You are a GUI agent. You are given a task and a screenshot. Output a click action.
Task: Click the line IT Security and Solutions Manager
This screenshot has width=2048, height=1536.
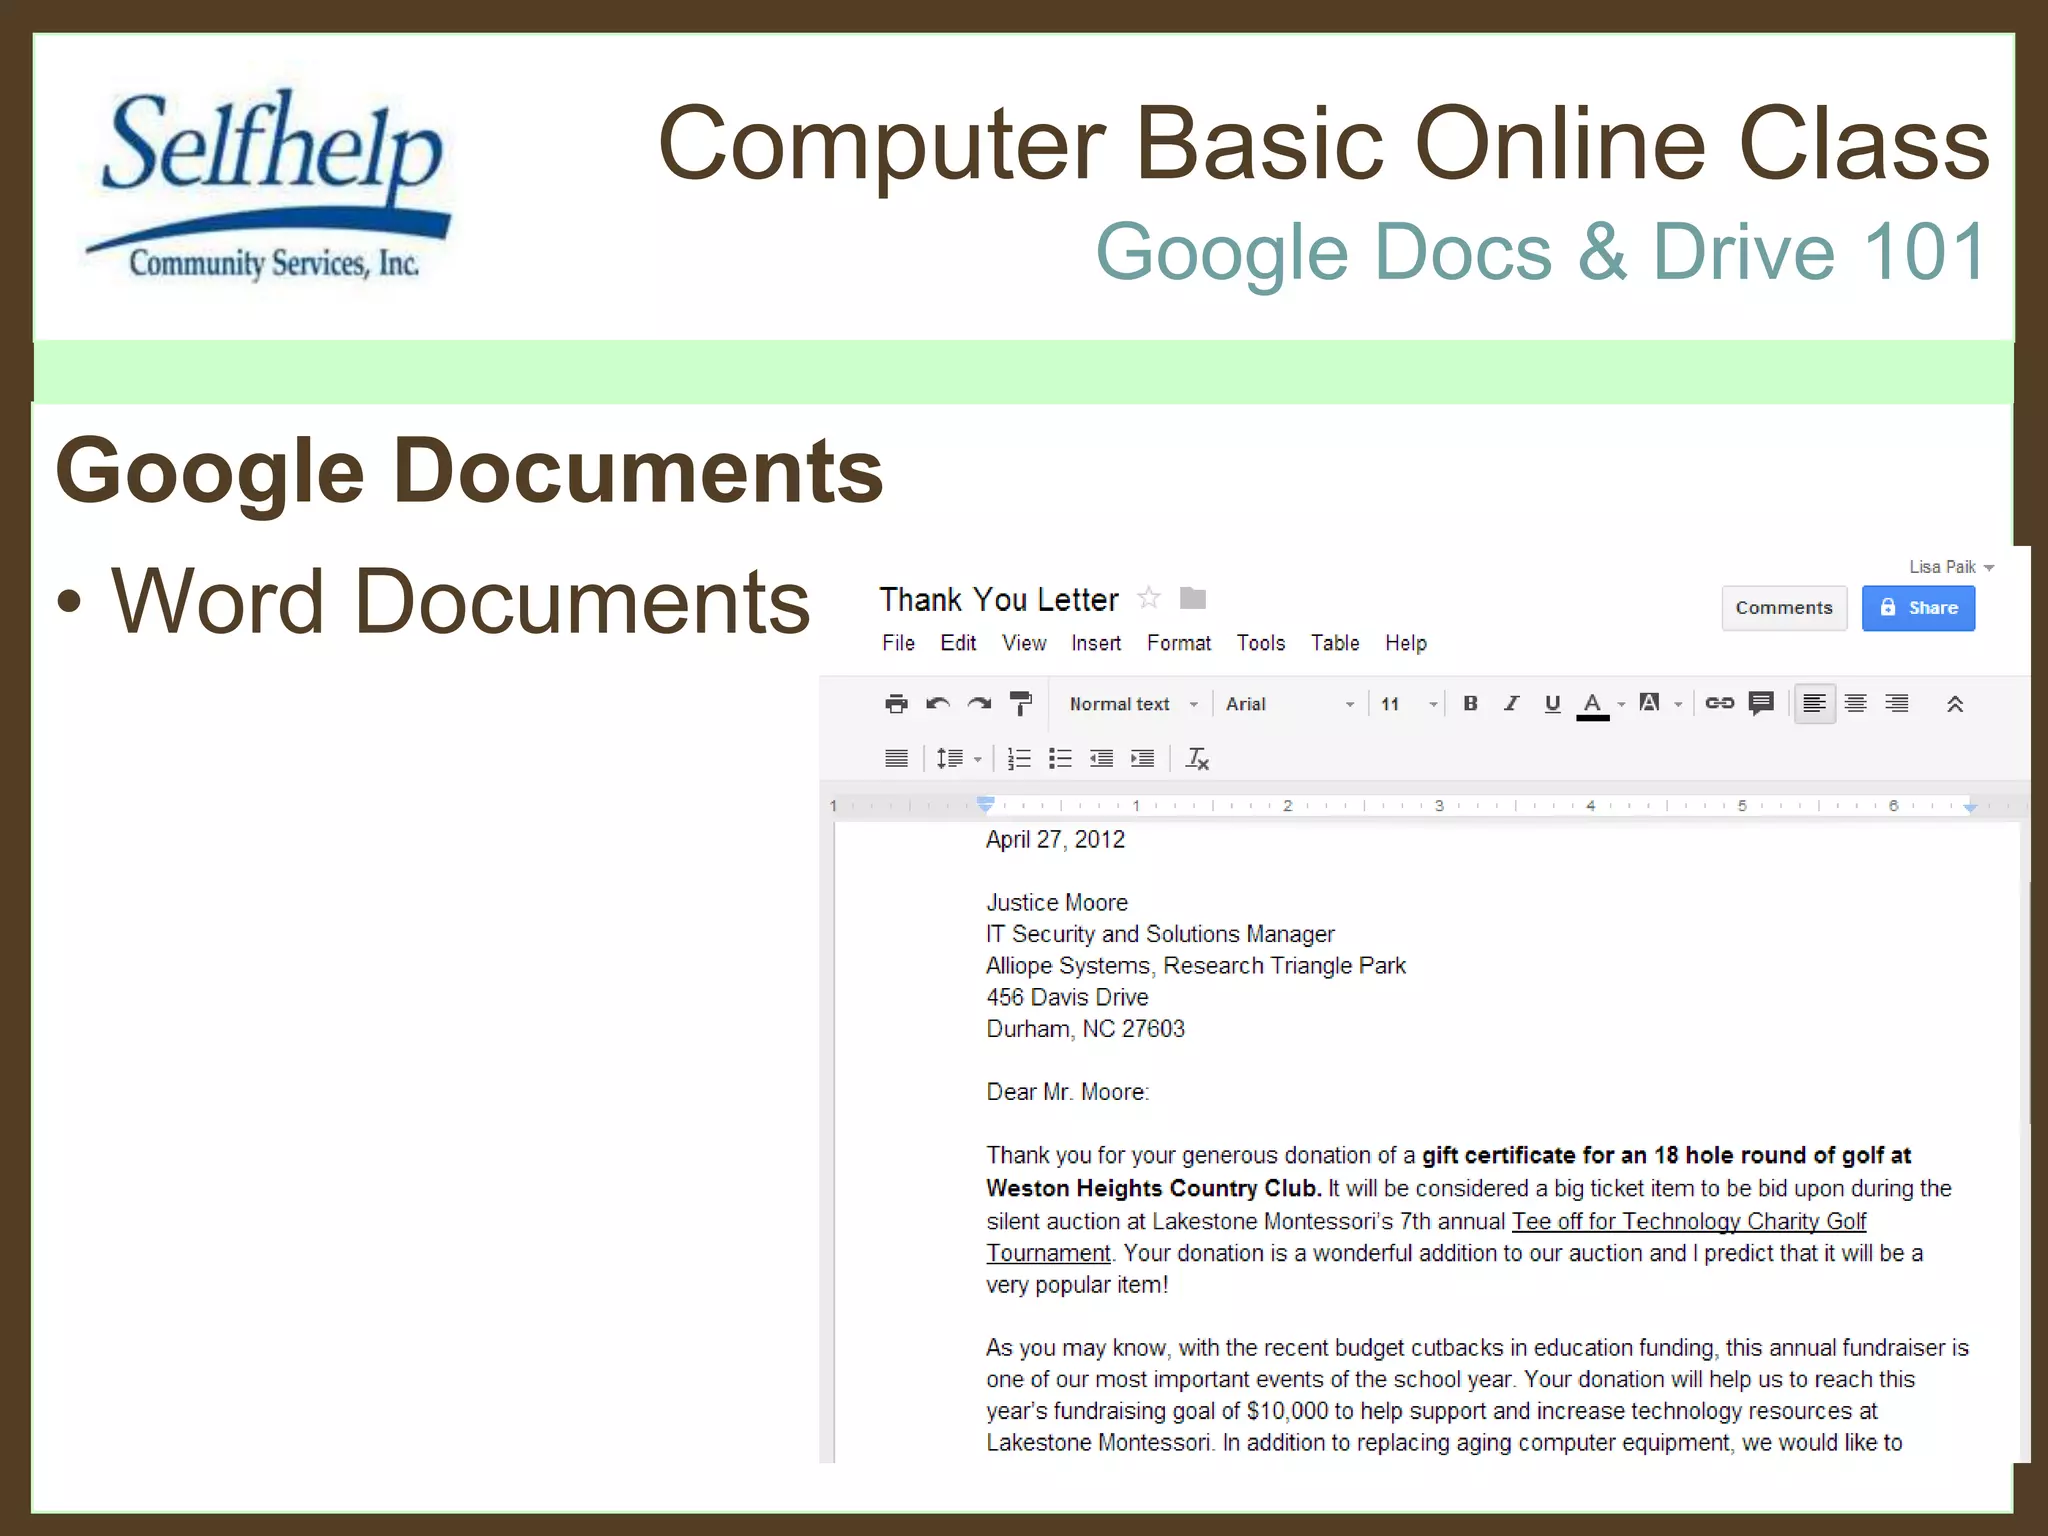click(x=1160, y=934)
